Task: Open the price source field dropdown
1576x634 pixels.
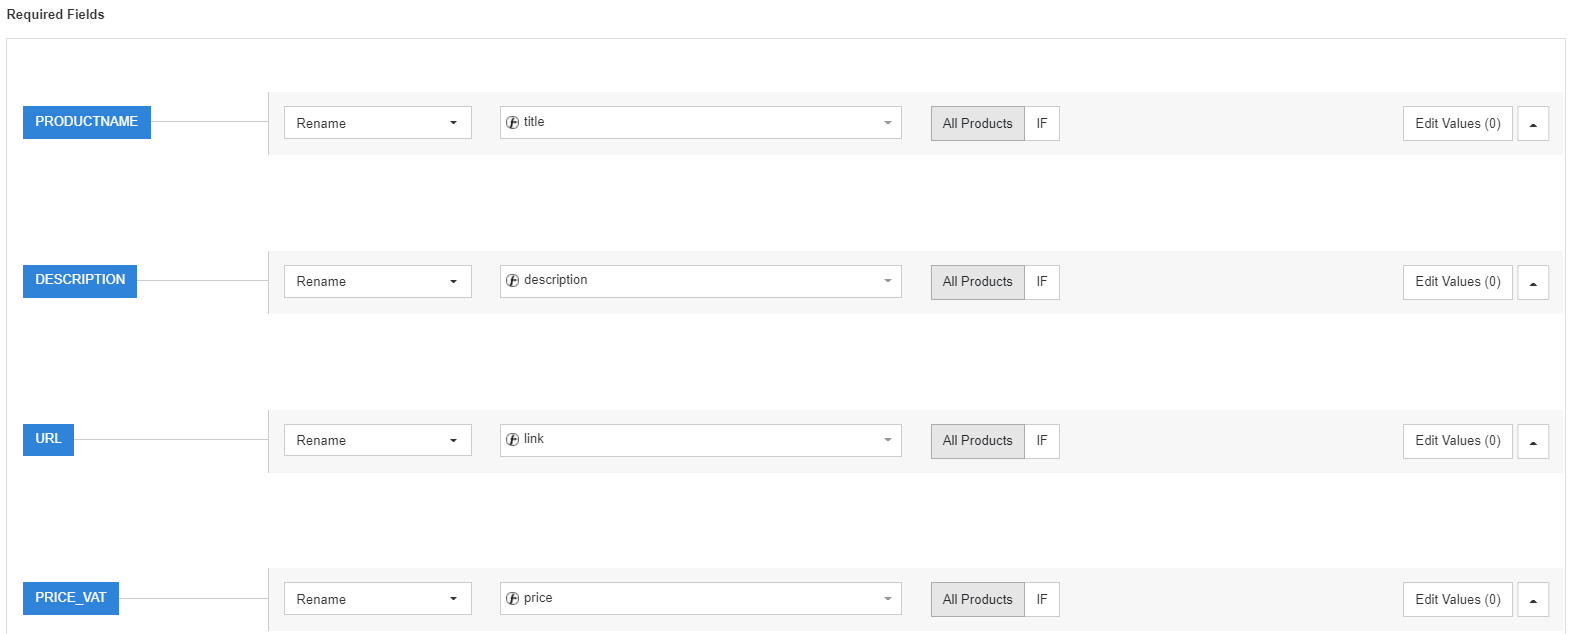Action: 700,598
